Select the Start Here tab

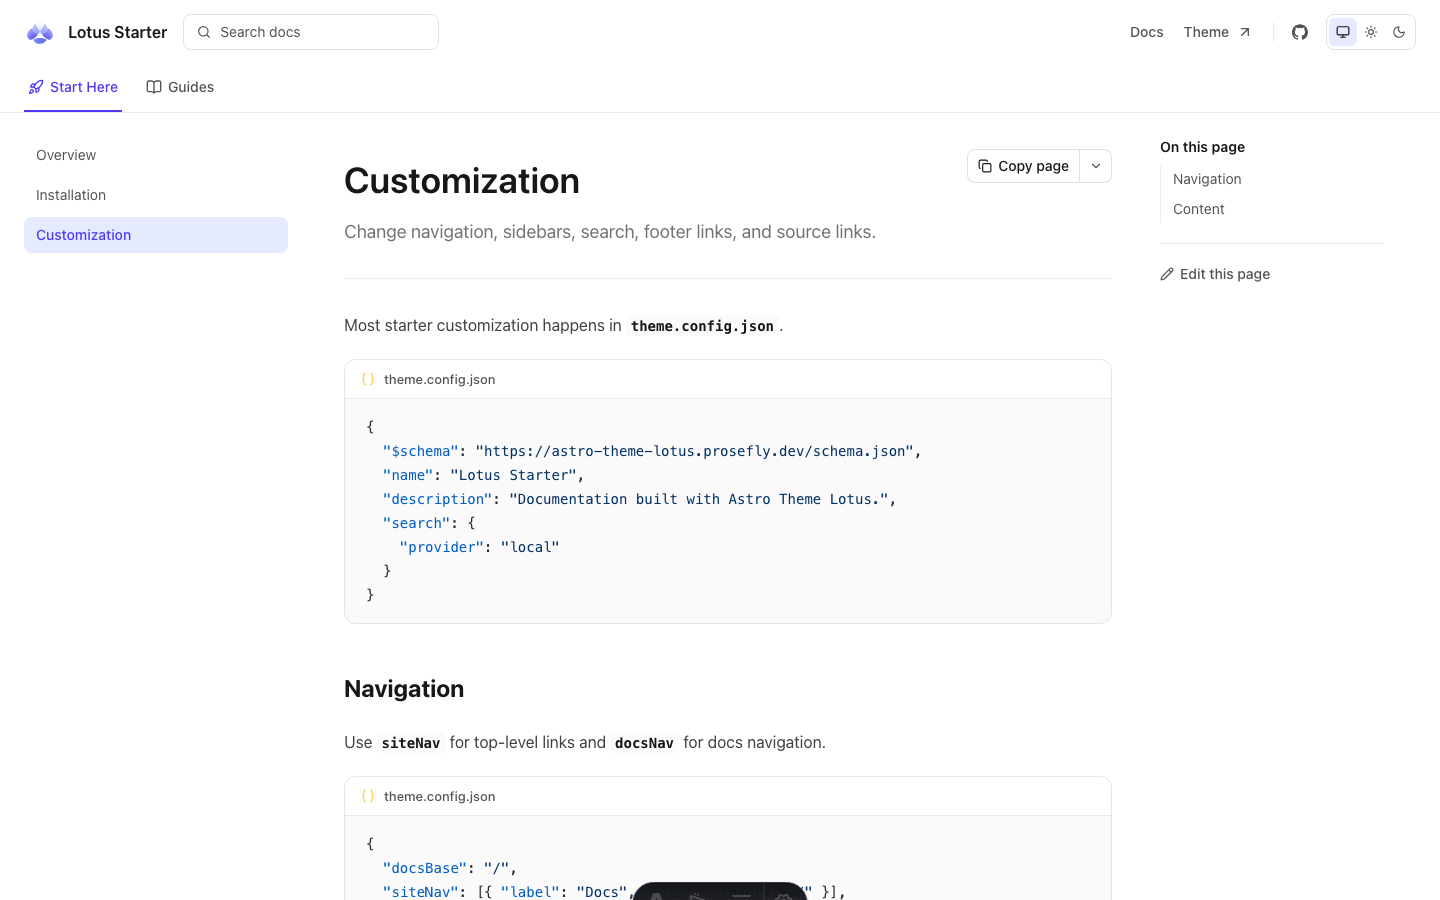click(73, 87)
